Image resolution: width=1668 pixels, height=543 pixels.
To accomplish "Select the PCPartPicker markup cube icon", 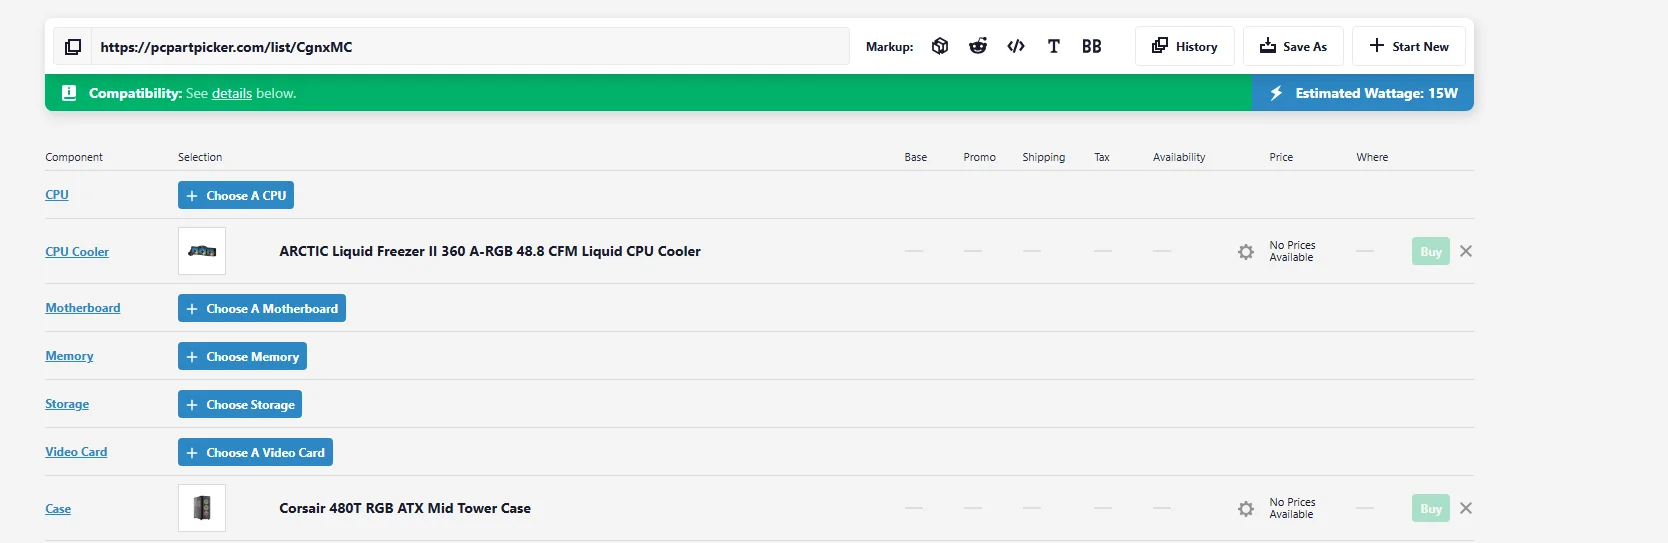I will point(940,46).
